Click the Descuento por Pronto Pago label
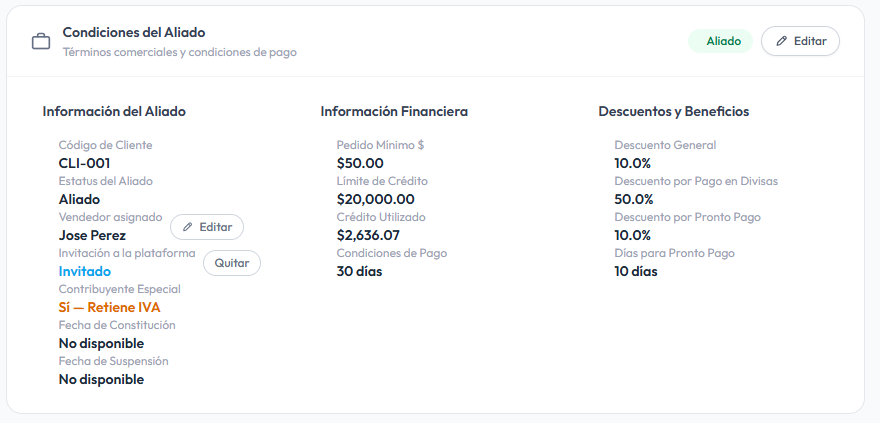 [x=688, y=217]
